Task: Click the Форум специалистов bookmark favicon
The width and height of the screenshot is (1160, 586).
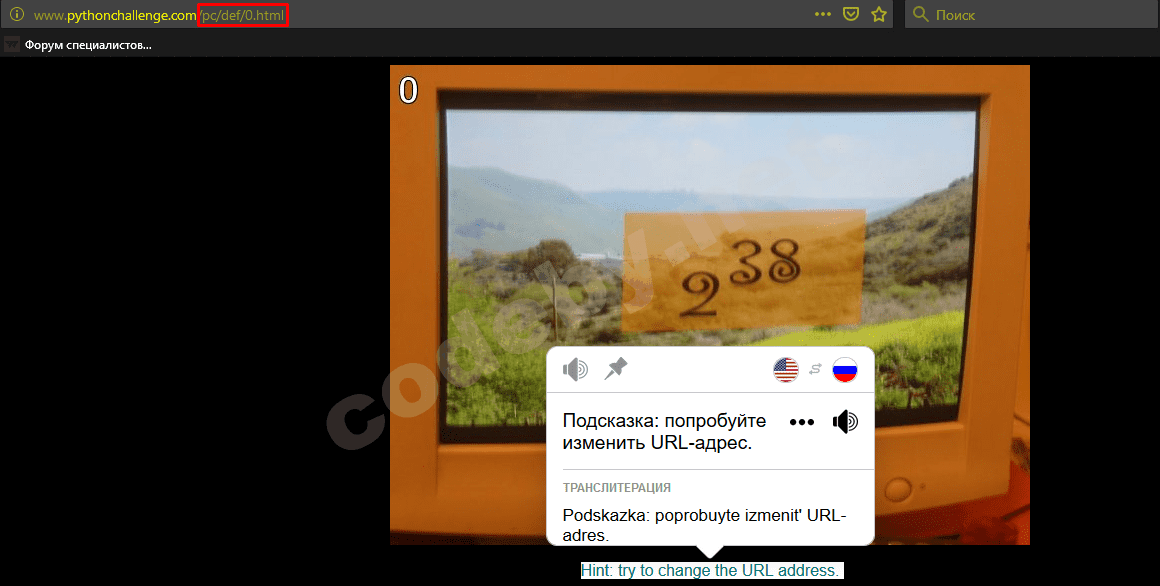Action: click(x=11, y=45)
